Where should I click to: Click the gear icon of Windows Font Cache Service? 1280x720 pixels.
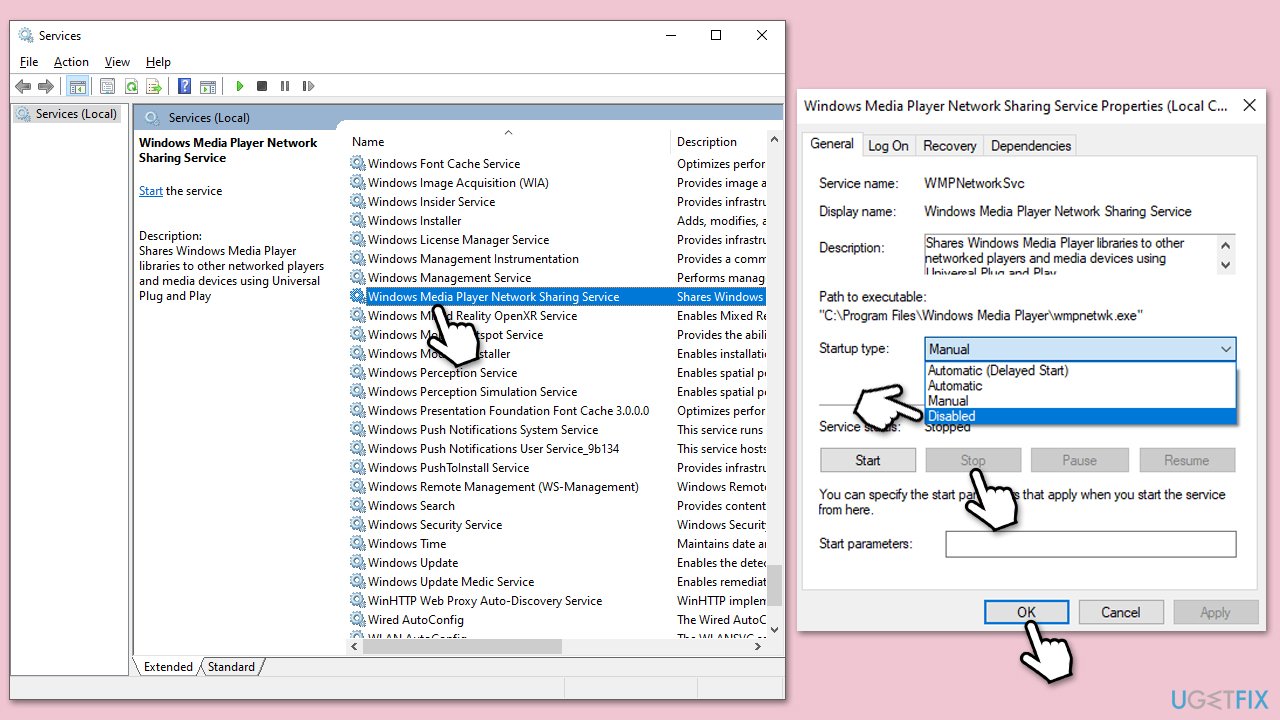358,163
